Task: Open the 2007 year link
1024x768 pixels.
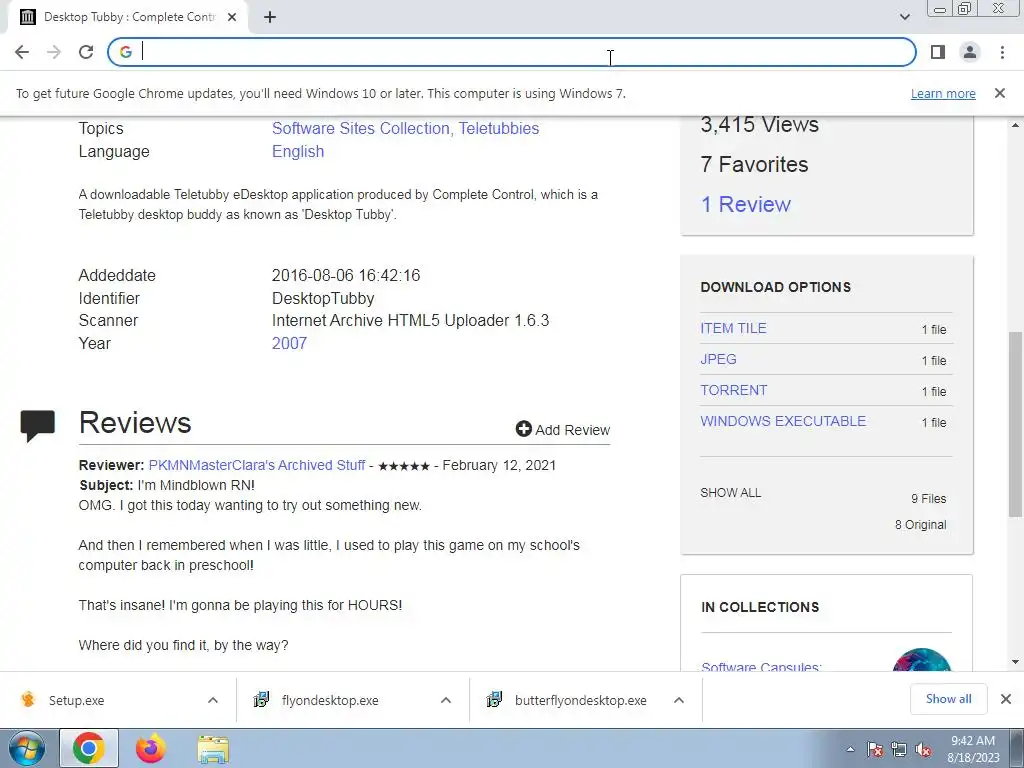Action: tap(289, 344)
